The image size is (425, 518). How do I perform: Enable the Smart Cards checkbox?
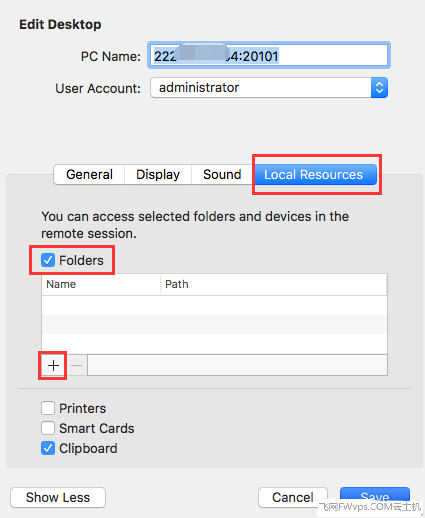(x=48, y=428)
